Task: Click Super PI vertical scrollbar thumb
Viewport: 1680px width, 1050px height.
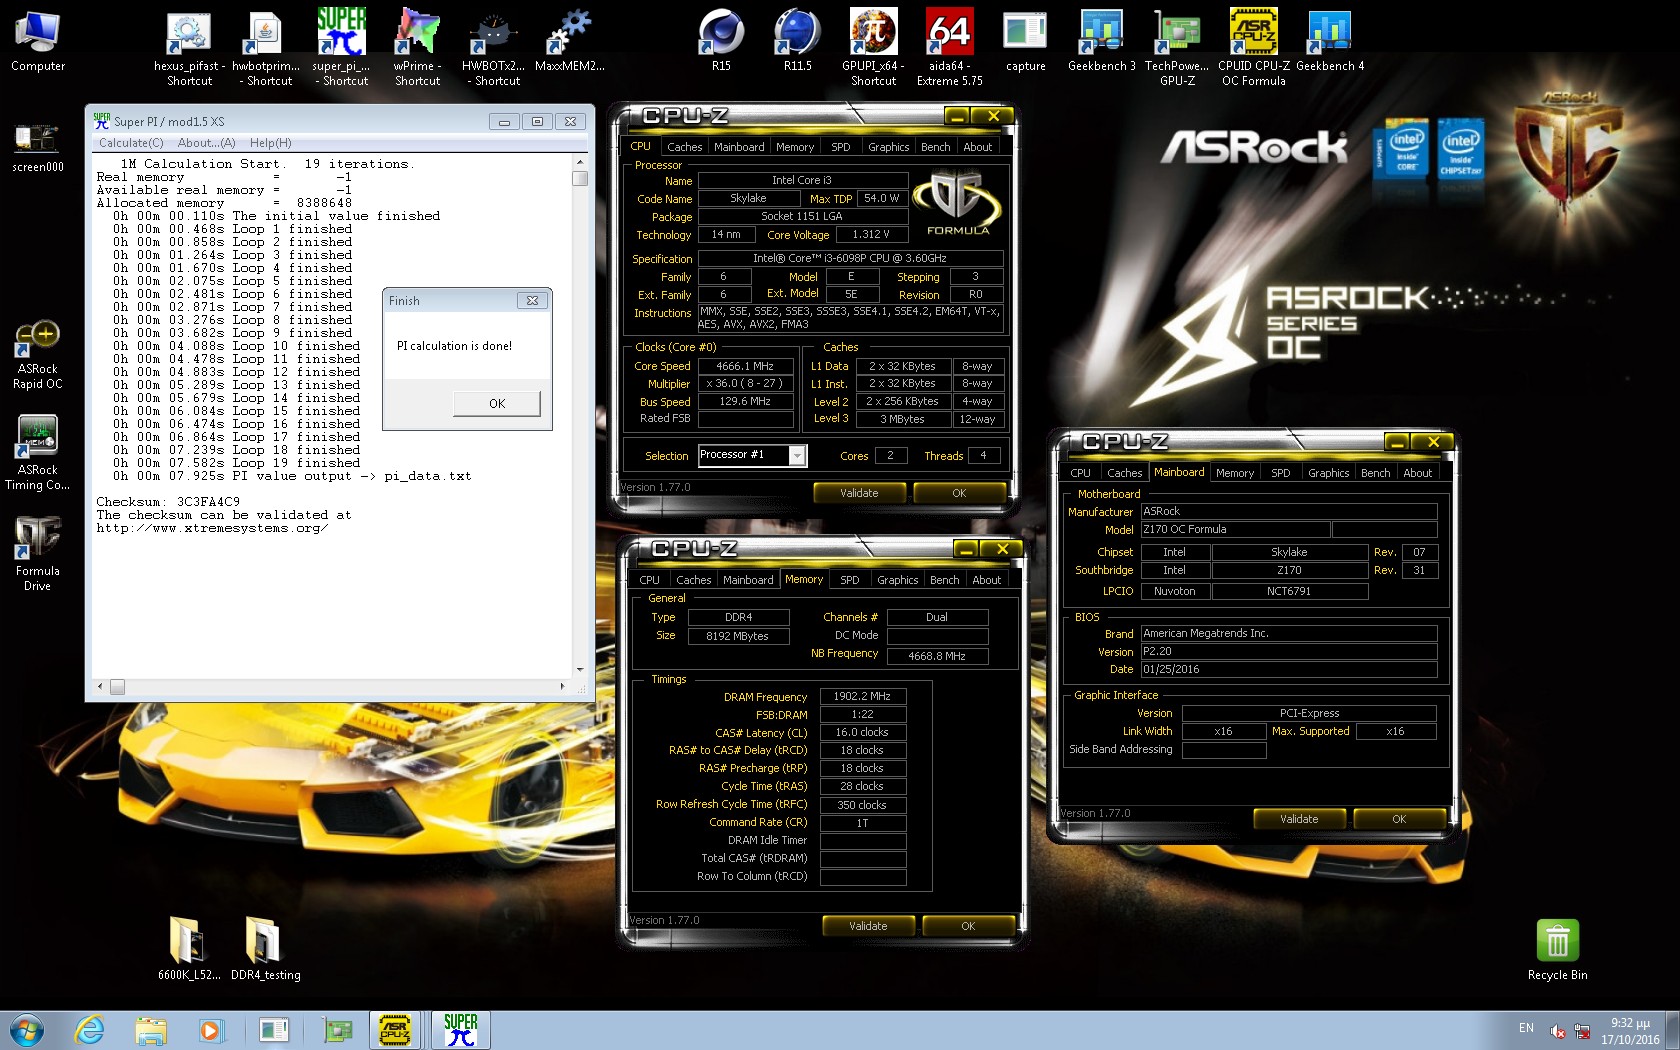Action: 580,179
